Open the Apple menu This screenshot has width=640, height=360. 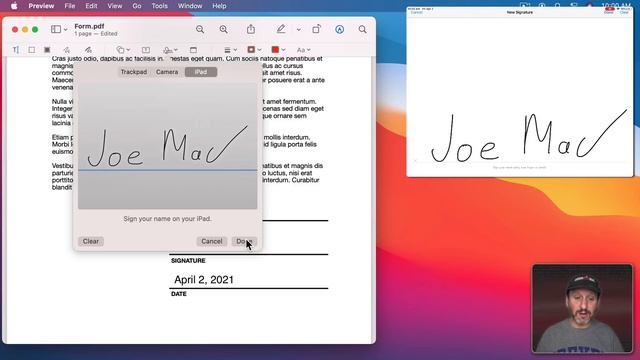pos(14,6)
